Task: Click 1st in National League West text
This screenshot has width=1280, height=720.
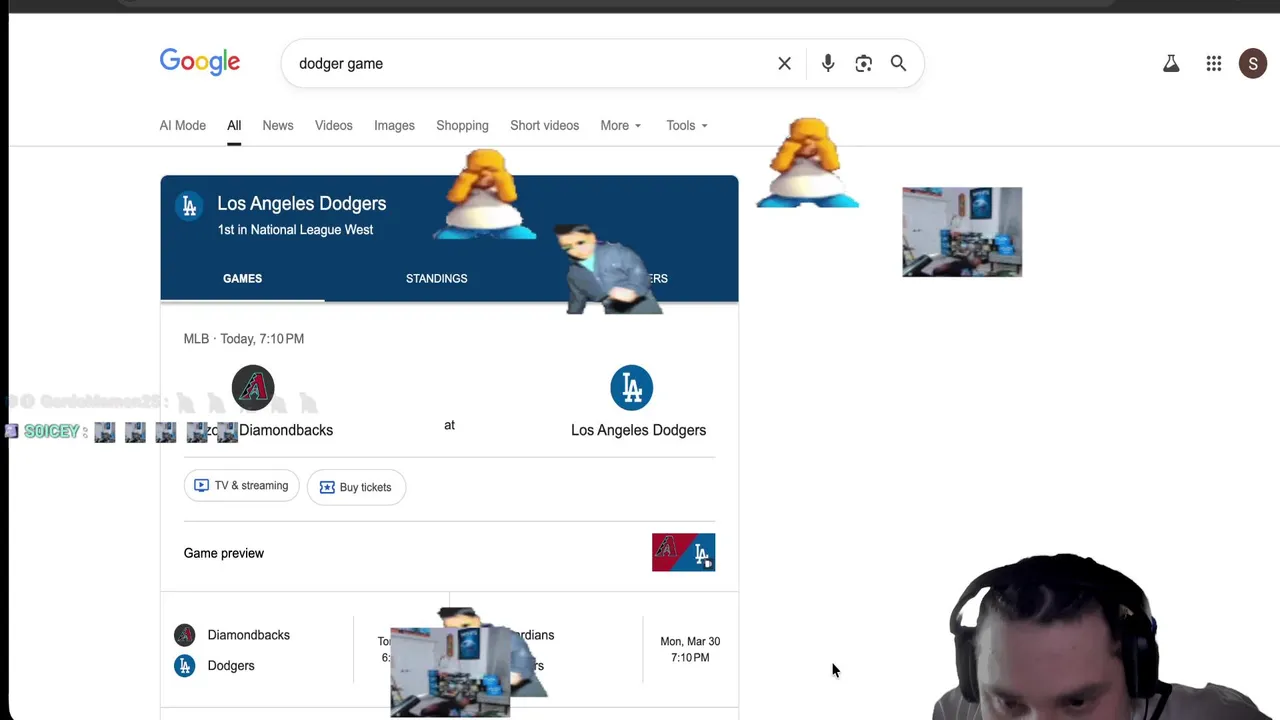Action: (295, 230)
